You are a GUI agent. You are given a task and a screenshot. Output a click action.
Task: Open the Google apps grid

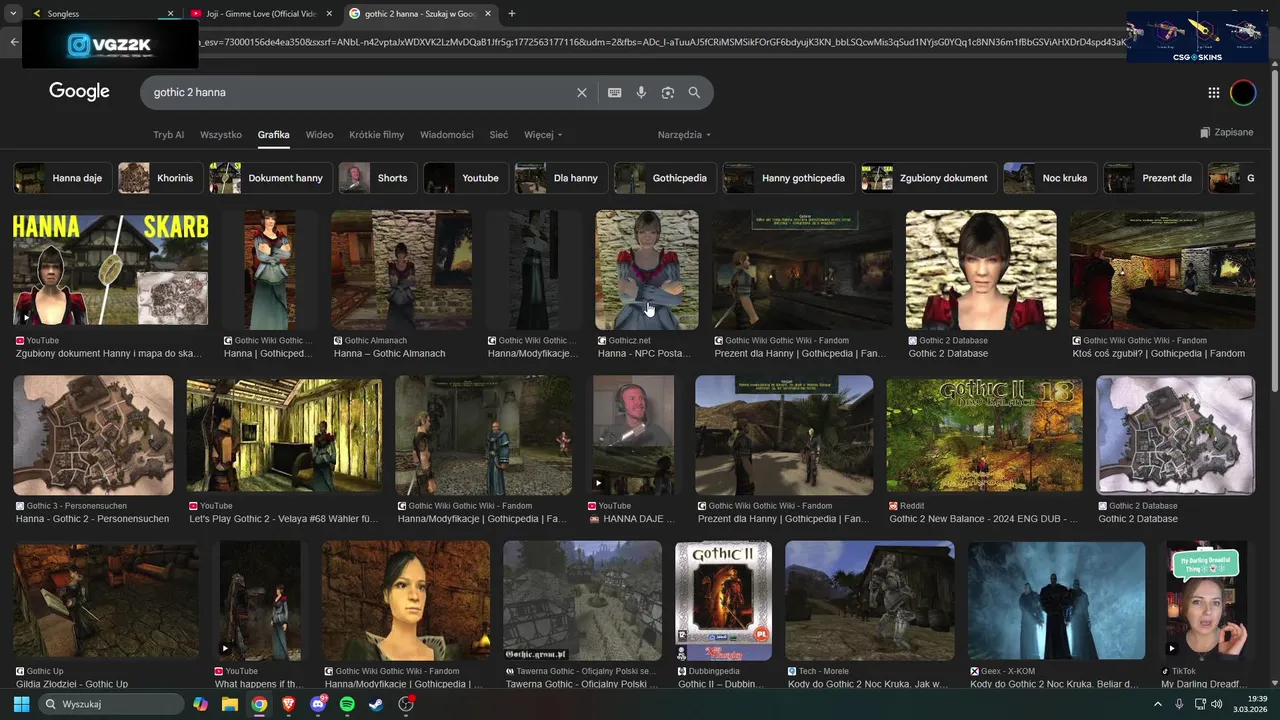pyautogui.click(x=1214, y=92)
